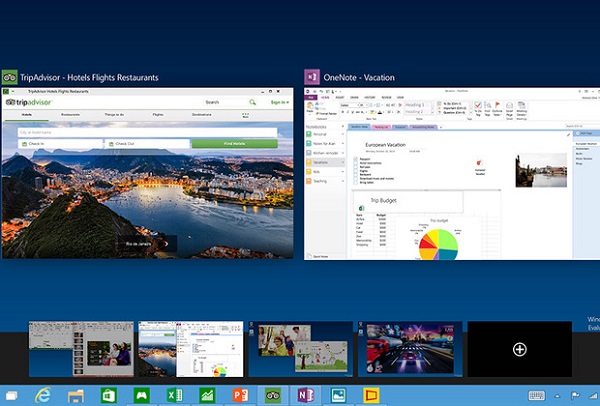This screenshot has height=406, width=600.
Task: Click the green game controller taskbar icon
Action: click(x=141, y=395)
